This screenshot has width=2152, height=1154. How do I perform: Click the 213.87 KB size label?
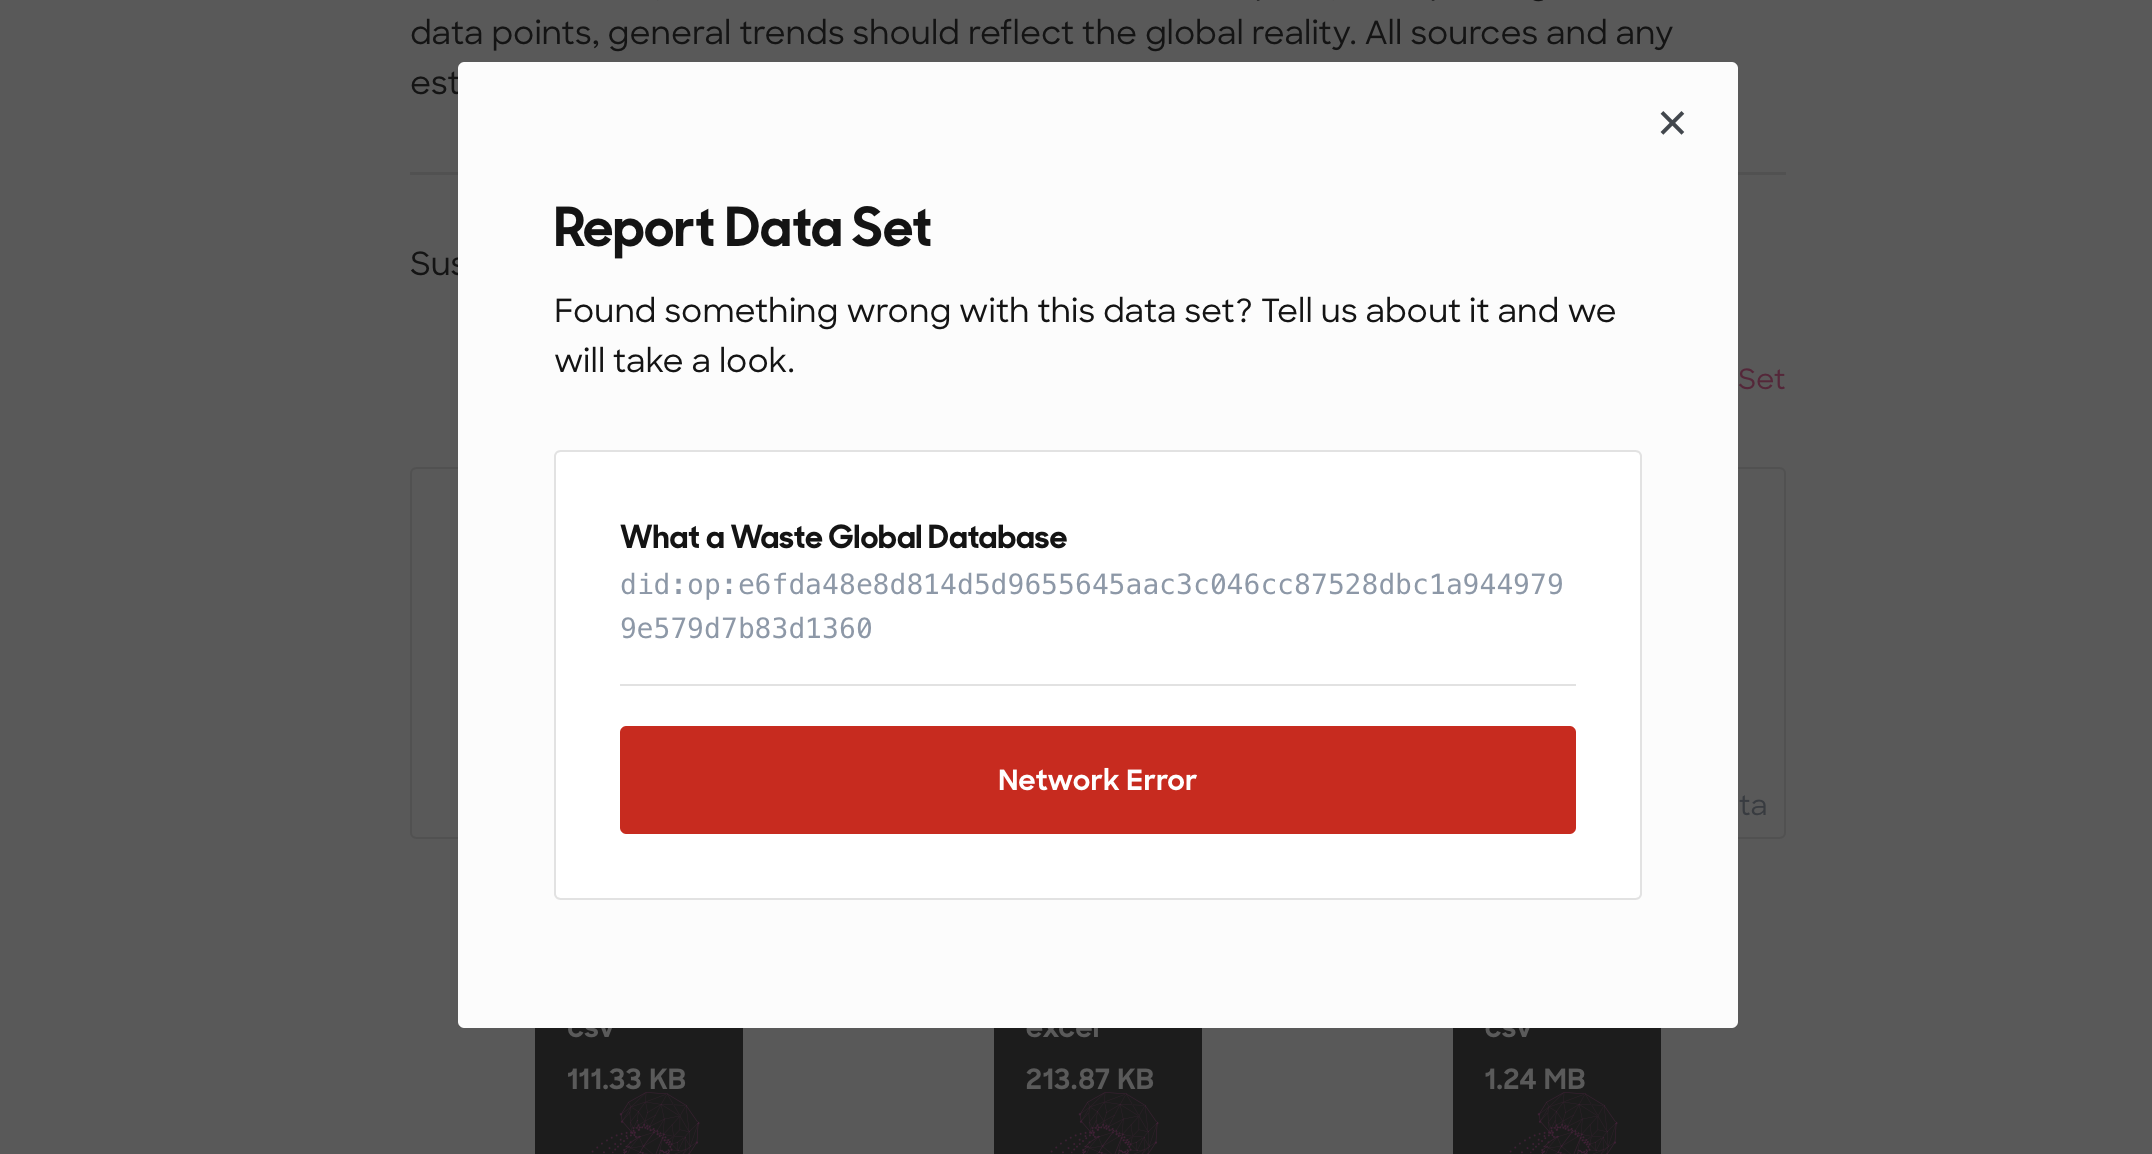tap(1089, 1078)
